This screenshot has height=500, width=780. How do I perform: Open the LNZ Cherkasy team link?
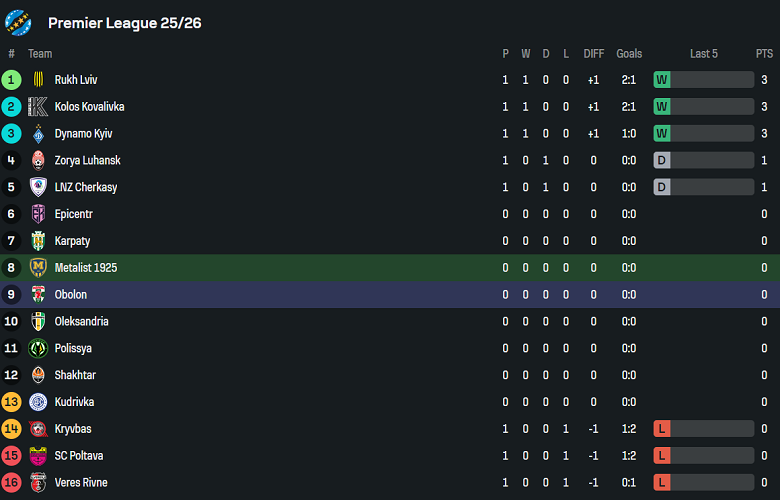[86, 187]
